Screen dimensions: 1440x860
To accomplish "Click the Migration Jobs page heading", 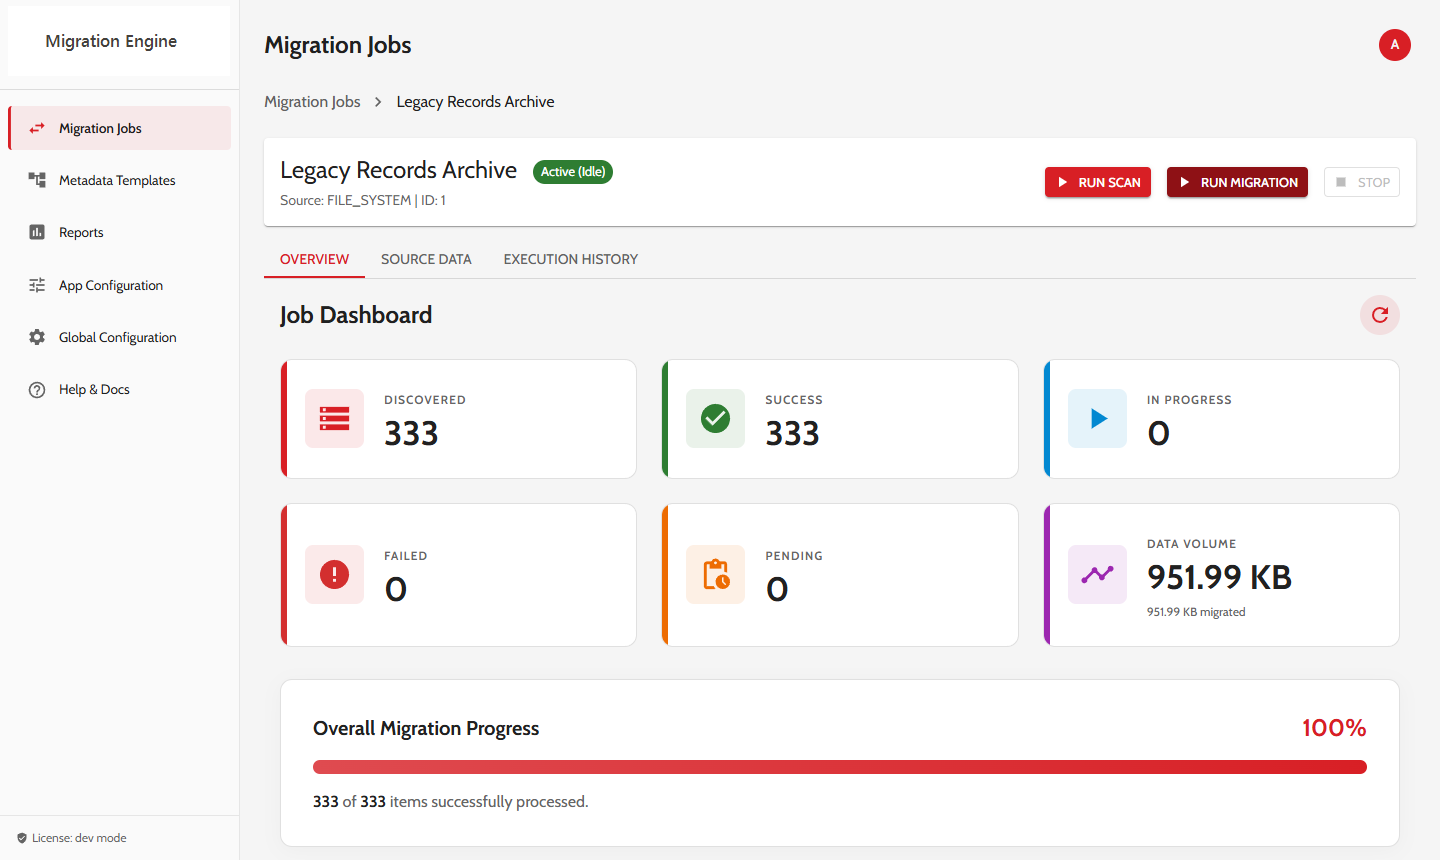I will click(x=338, y=45).
